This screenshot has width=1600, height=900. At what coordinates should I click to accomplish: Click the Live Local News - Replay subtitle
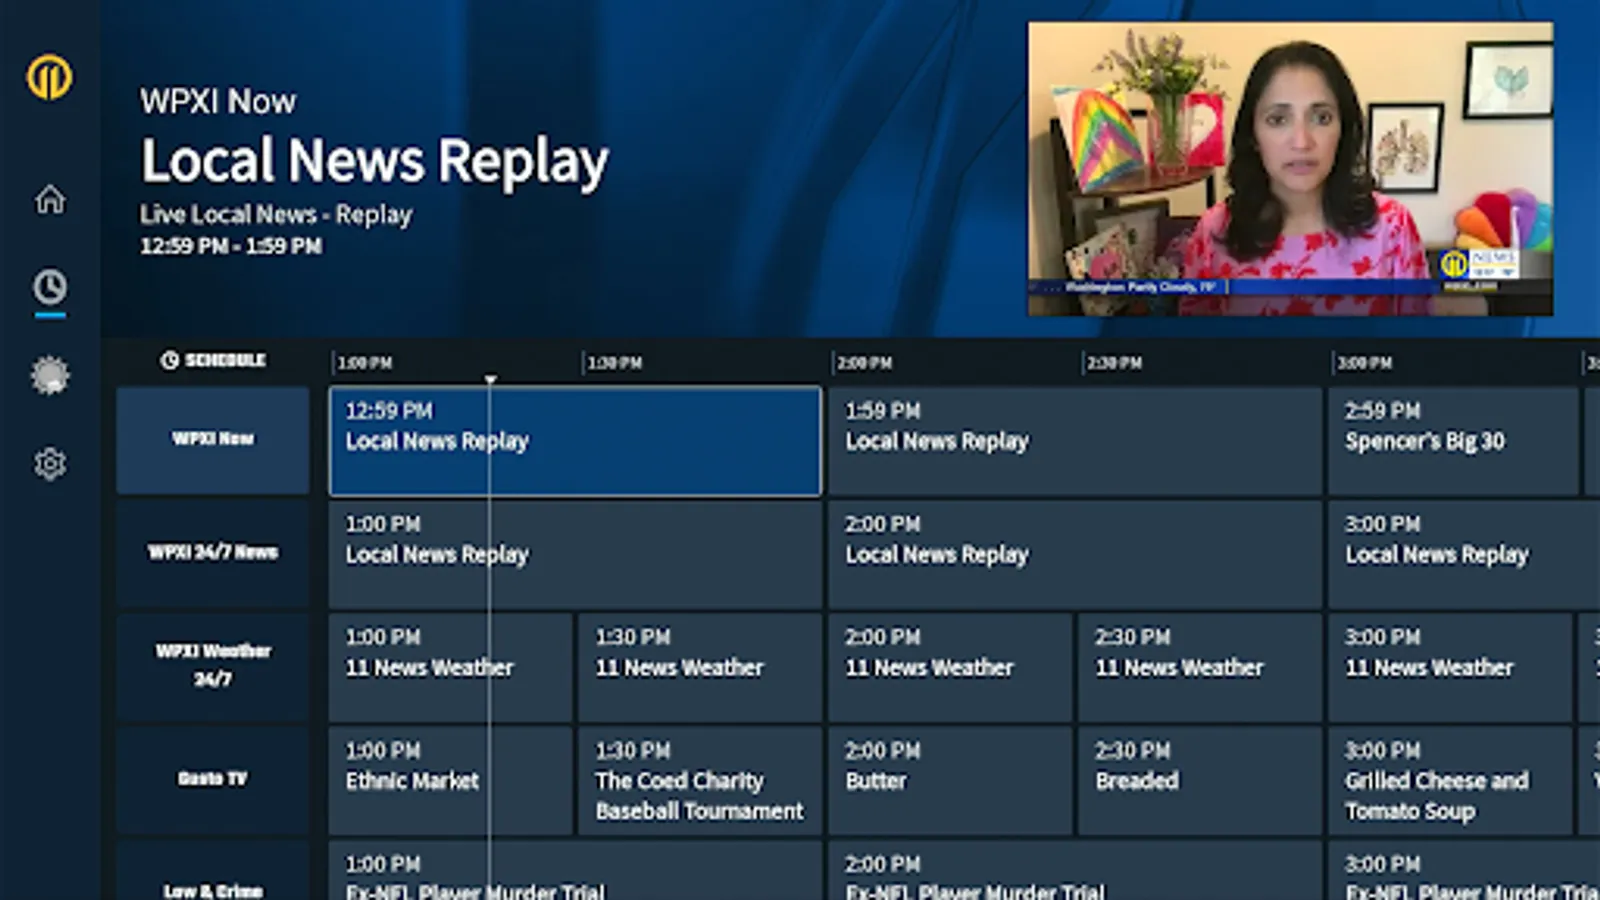tap(276, 215)
